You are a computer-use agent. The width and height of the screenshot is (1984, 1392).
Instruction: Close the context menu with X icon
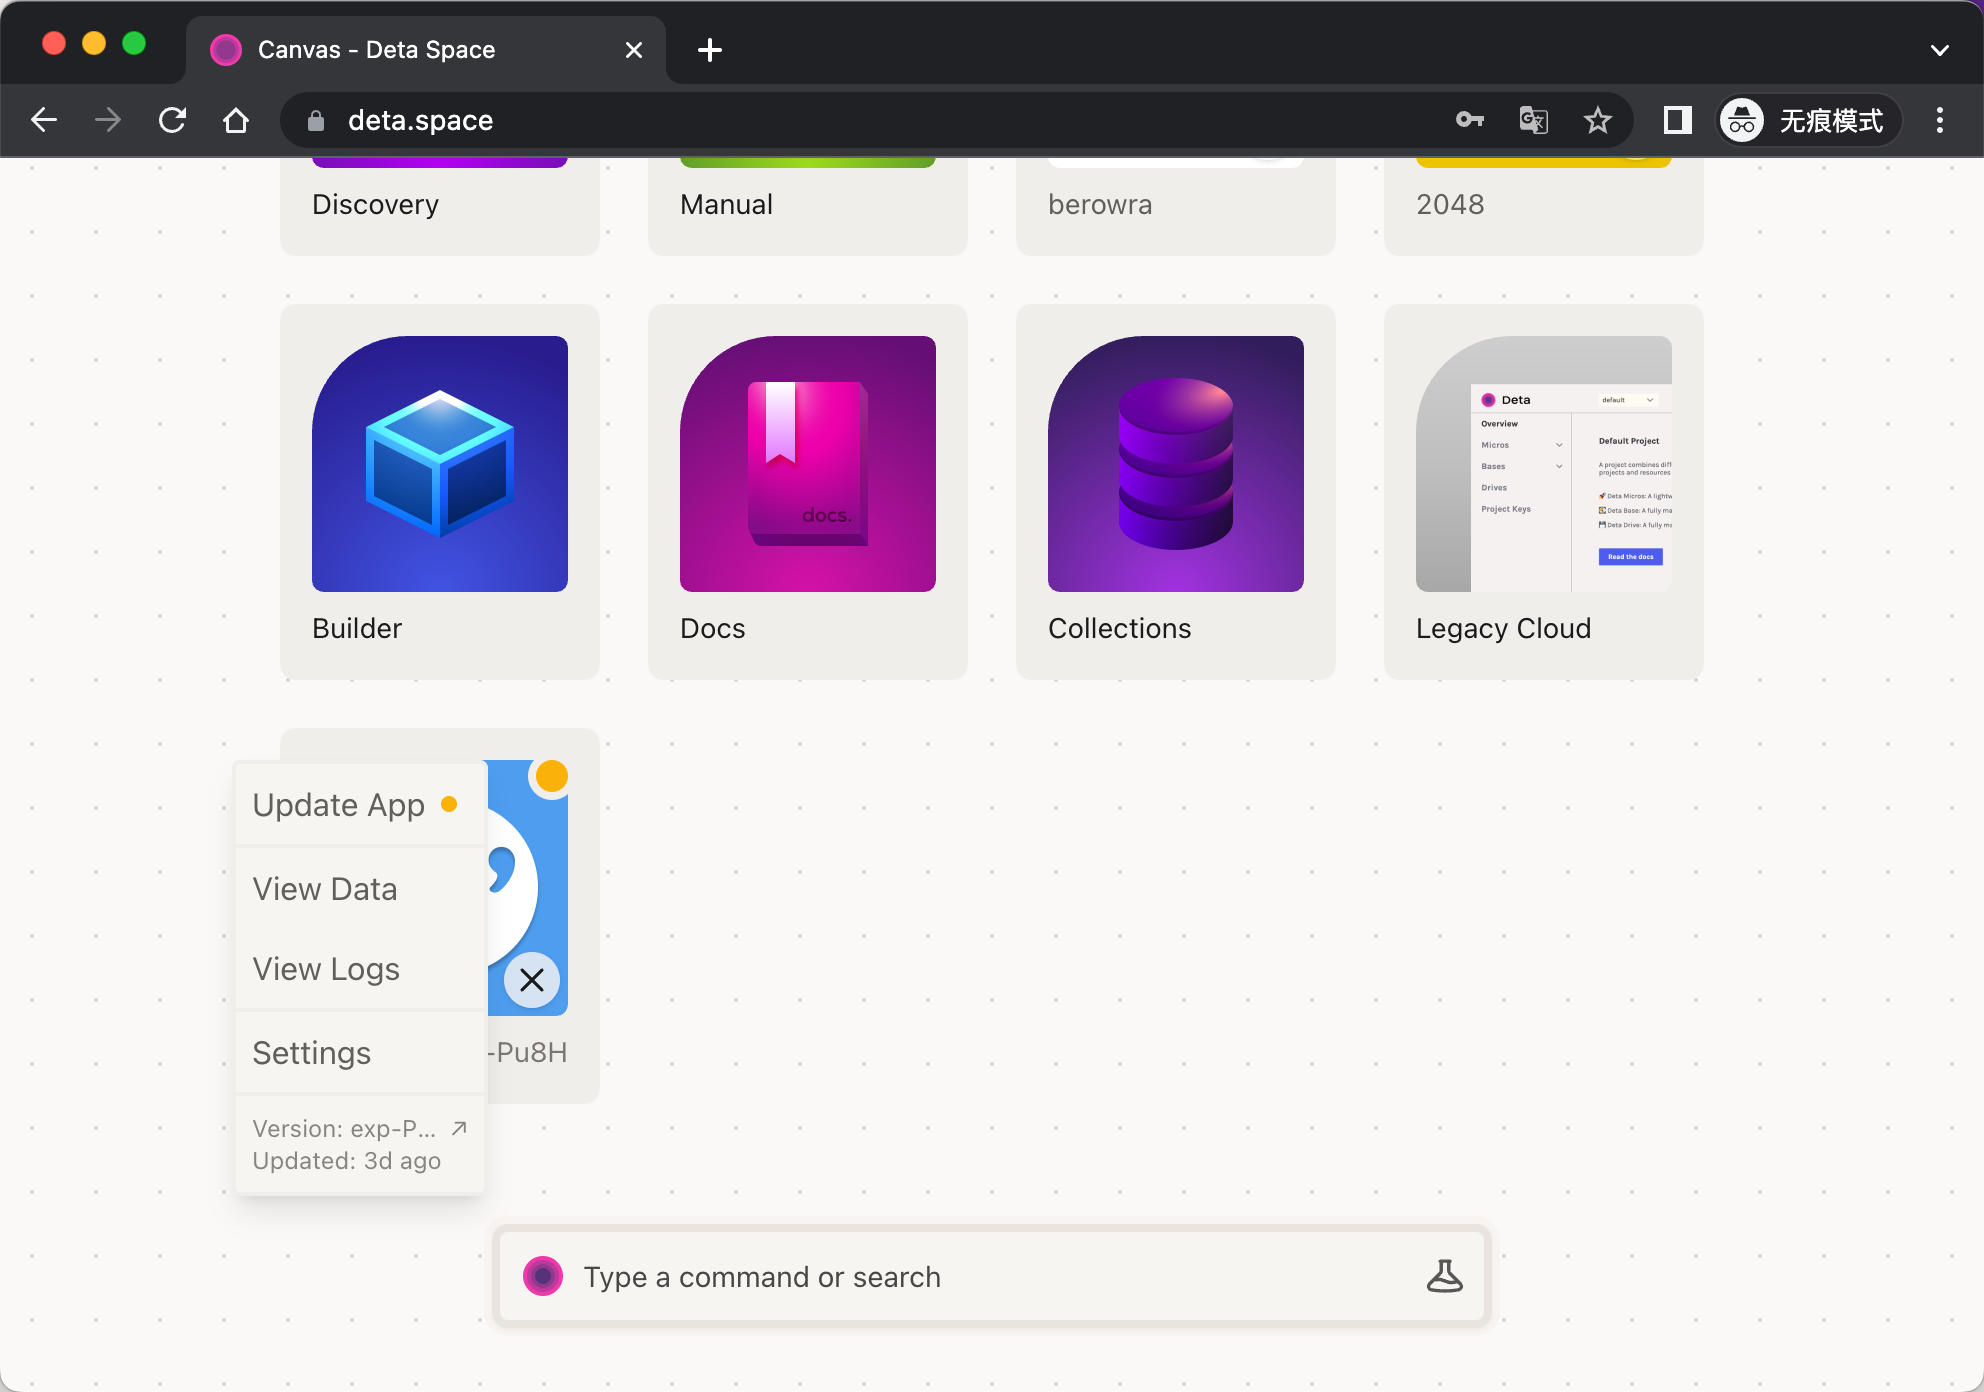click(x=532, y=980)
